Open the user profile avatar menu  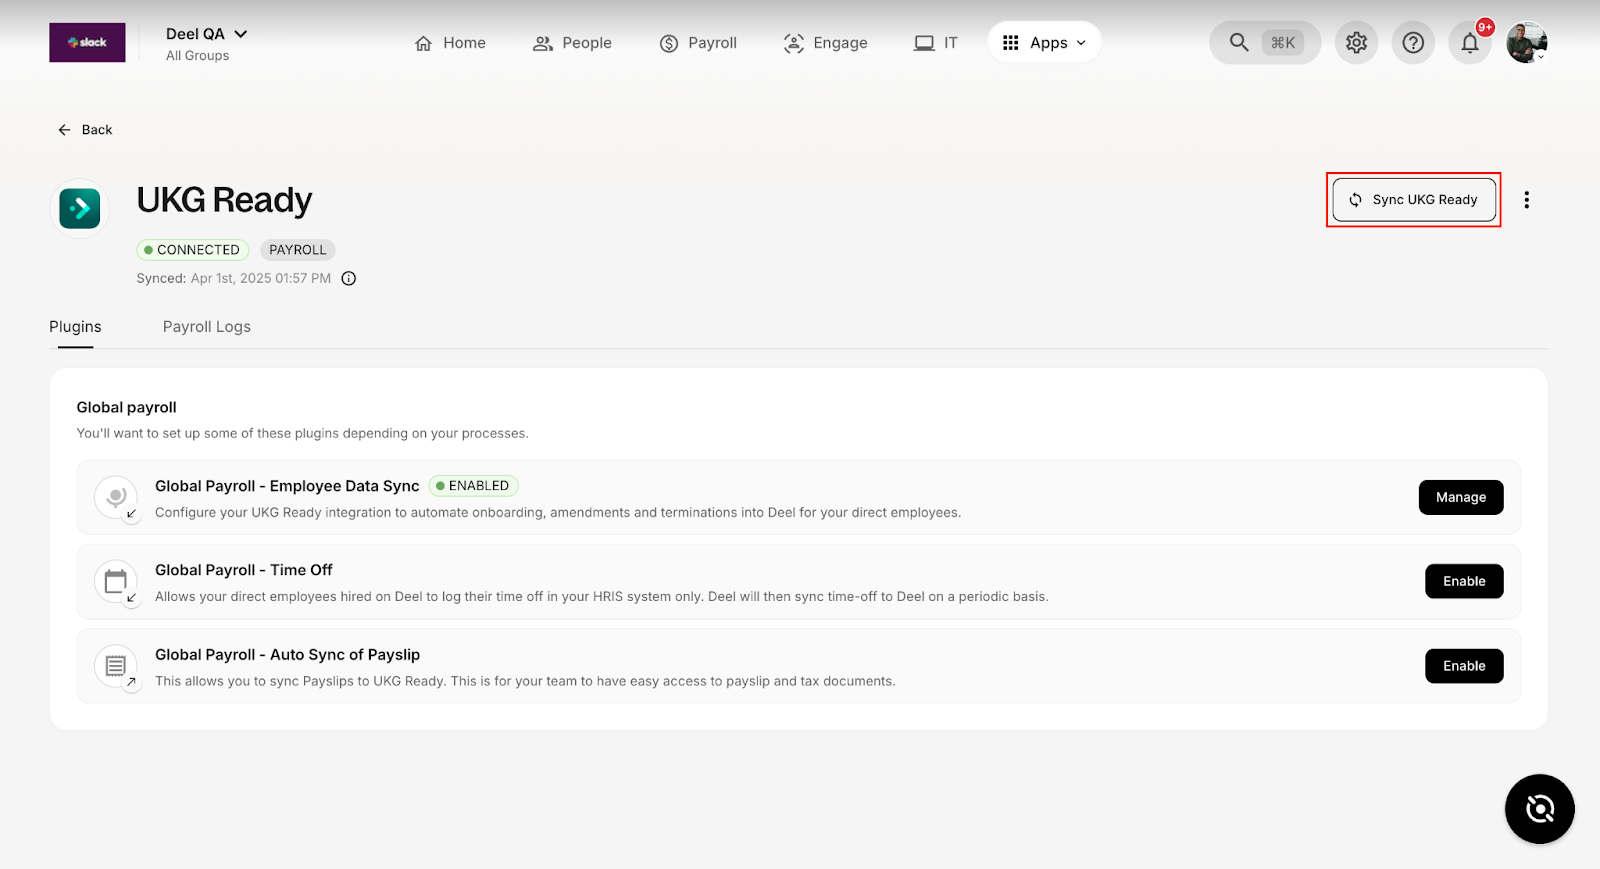click(1526, 43)
